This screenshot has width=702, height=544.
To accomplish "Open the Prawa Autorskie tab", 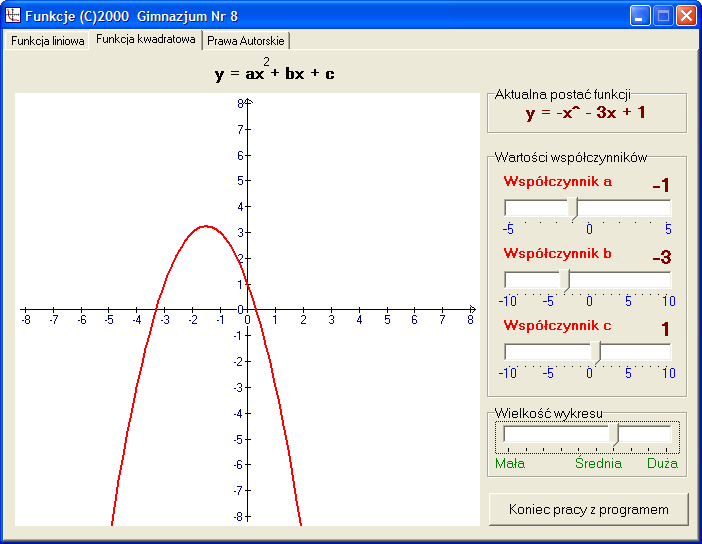I will 245,41.
